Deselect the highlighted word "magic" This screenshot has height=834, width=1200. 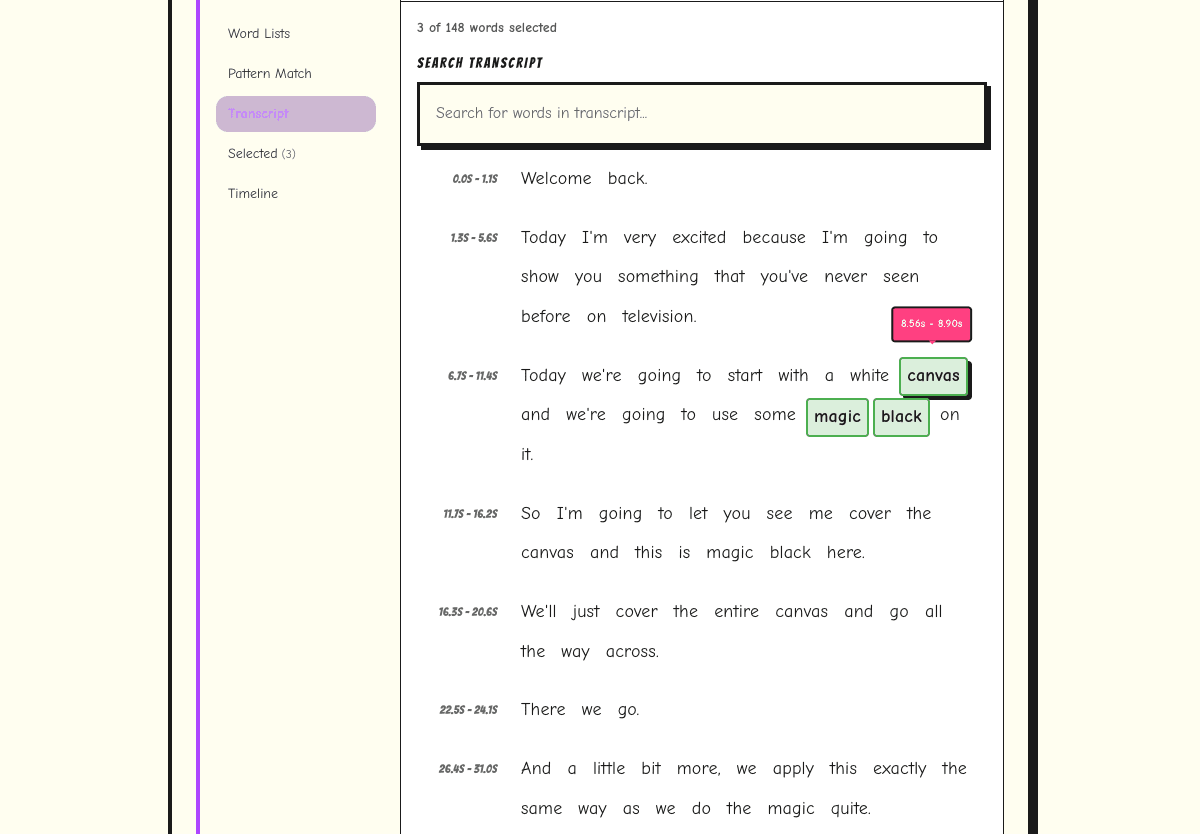[837, 417]
